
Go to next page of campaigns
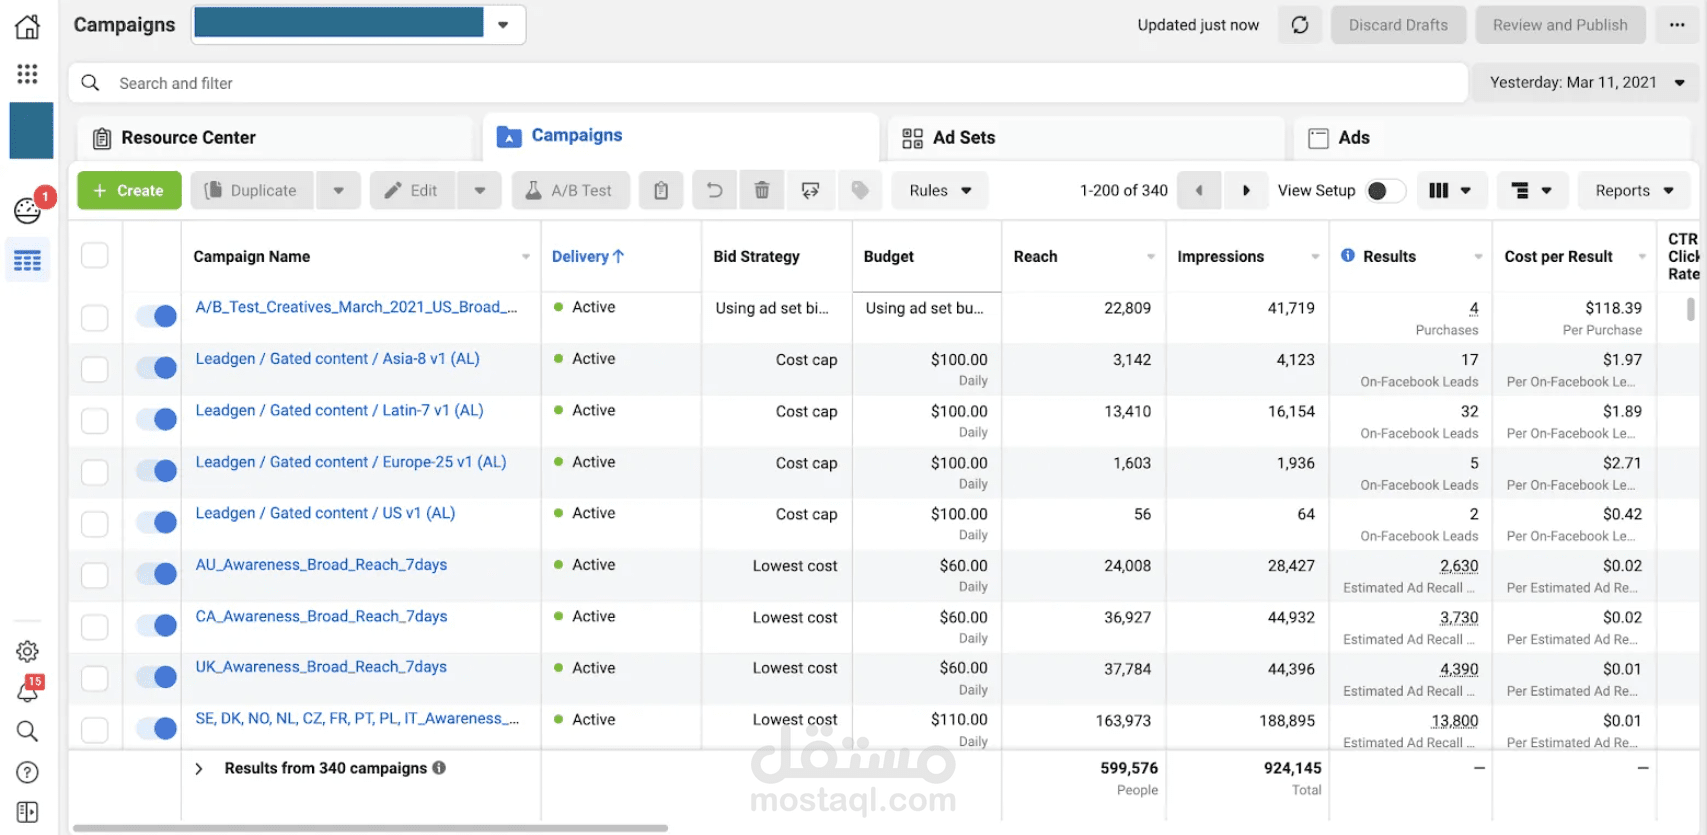tap(1246, 190)
